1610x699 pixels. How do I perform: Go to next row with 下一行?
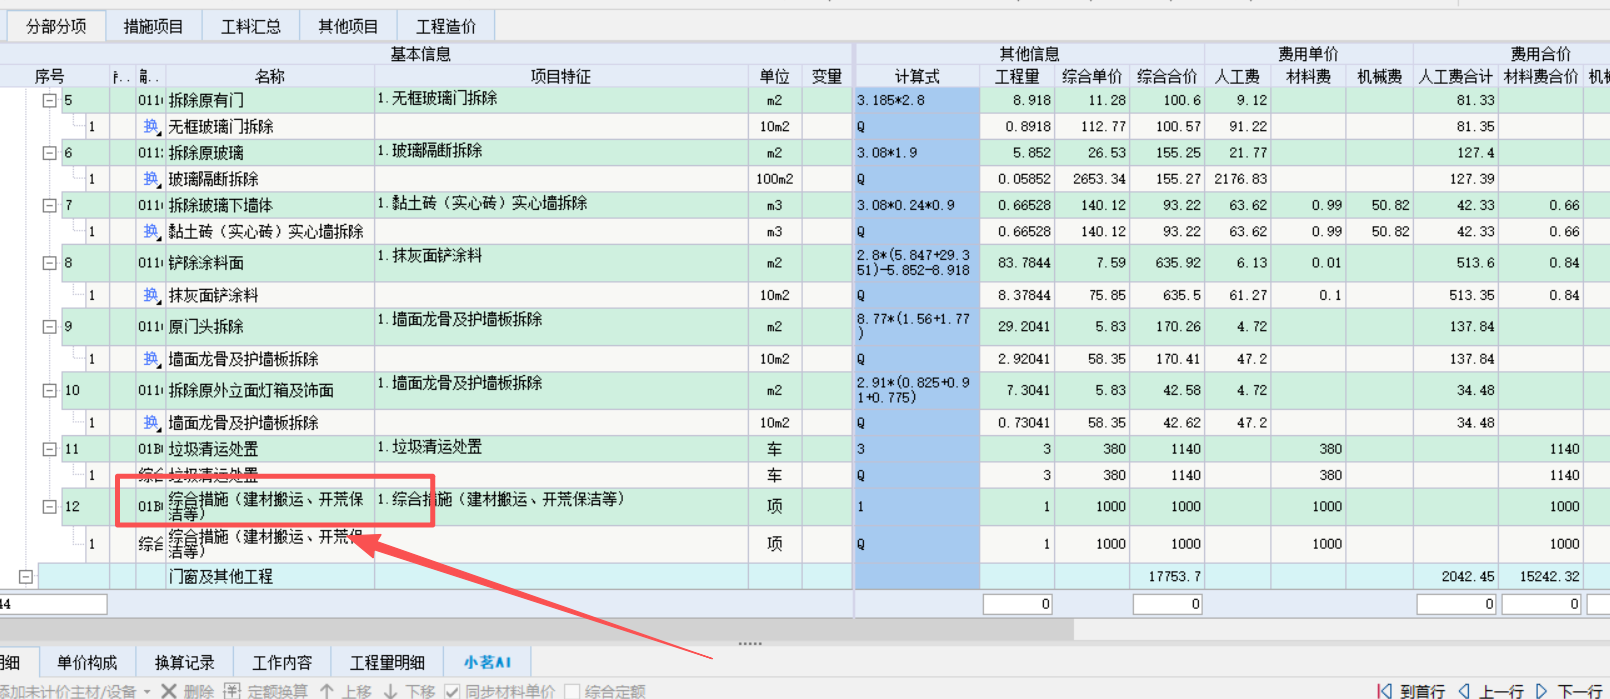(1568, 691)
